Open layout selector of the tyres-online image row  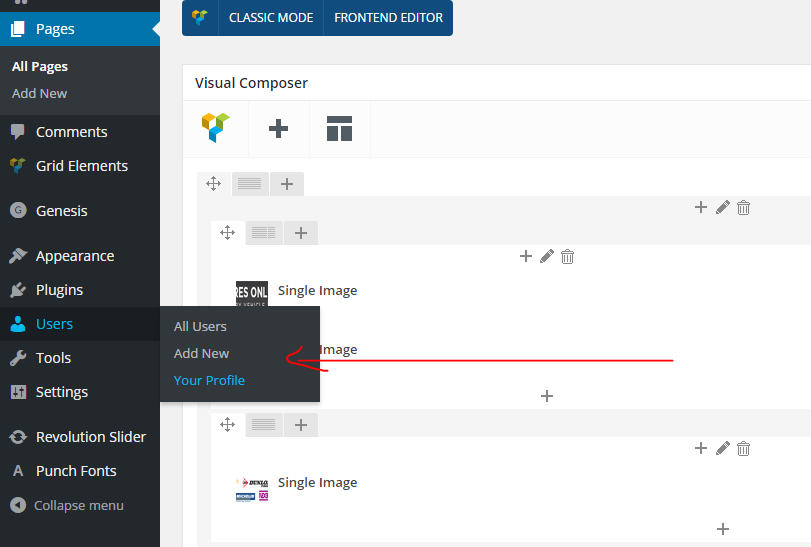click(264, 233)
